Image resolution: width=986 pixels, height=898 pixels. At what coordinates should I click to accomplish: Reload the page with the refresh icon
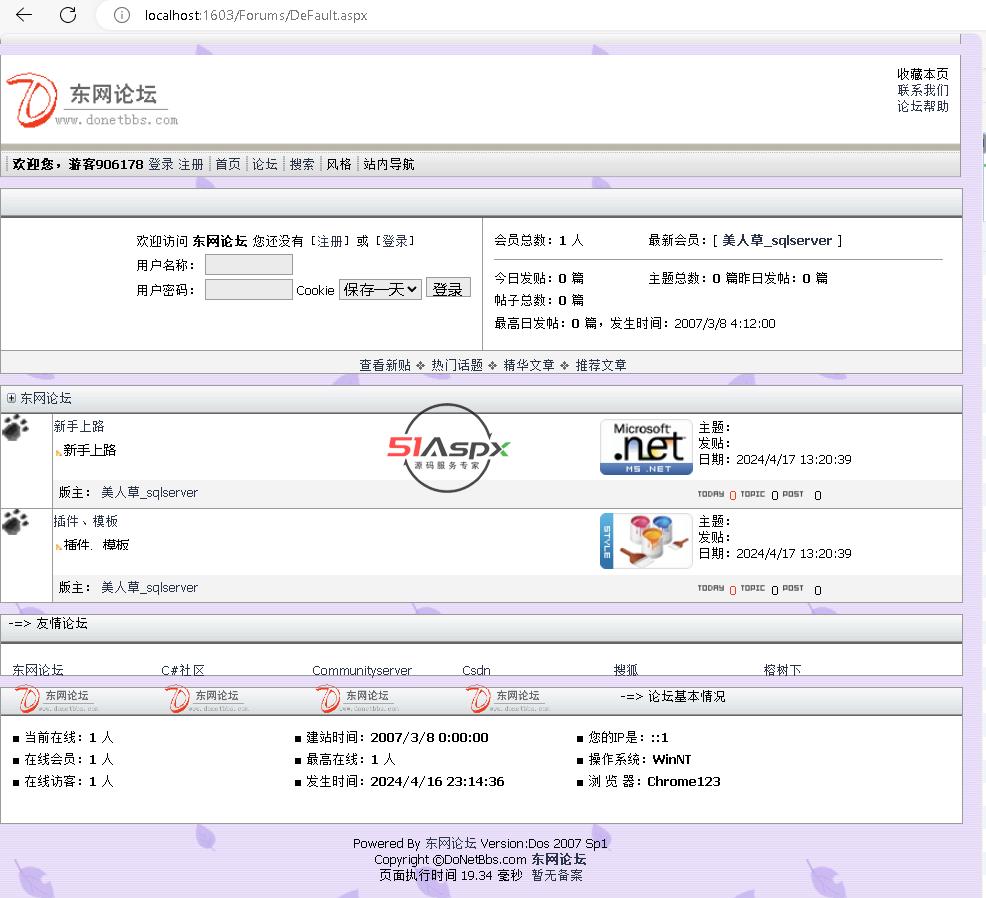[68, 14]
